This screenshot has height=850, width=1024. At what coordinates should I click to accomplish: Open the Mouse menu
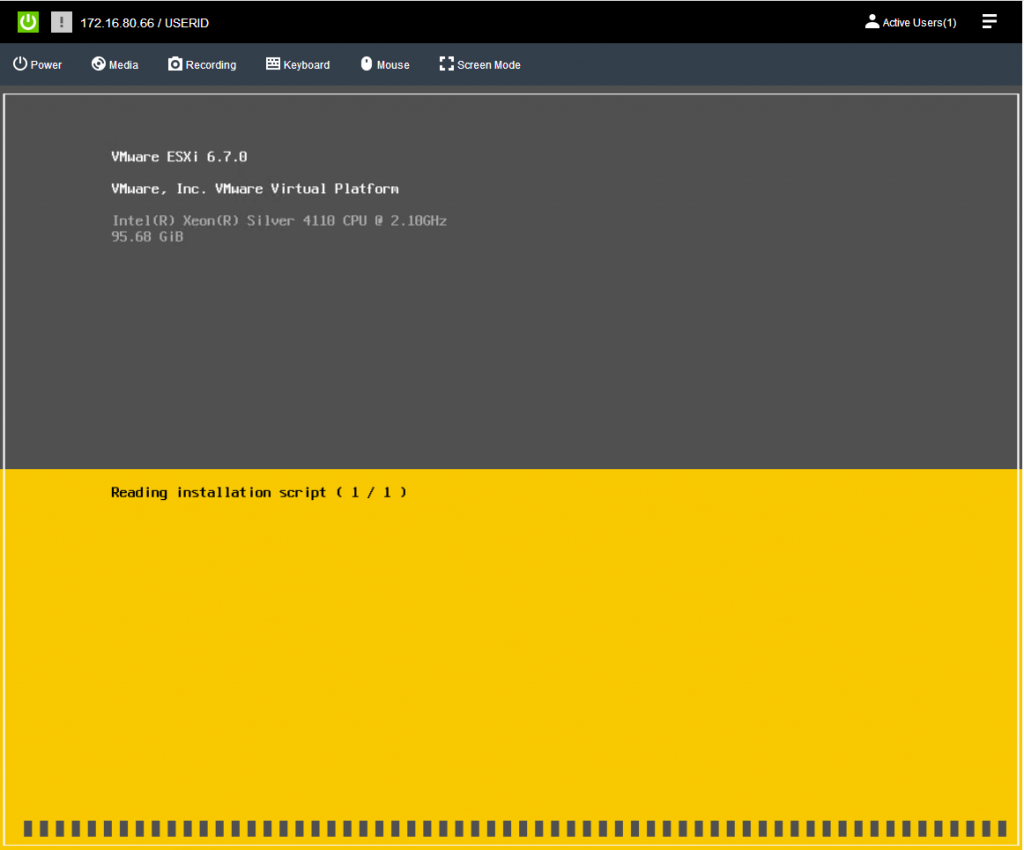click(385, 65)
